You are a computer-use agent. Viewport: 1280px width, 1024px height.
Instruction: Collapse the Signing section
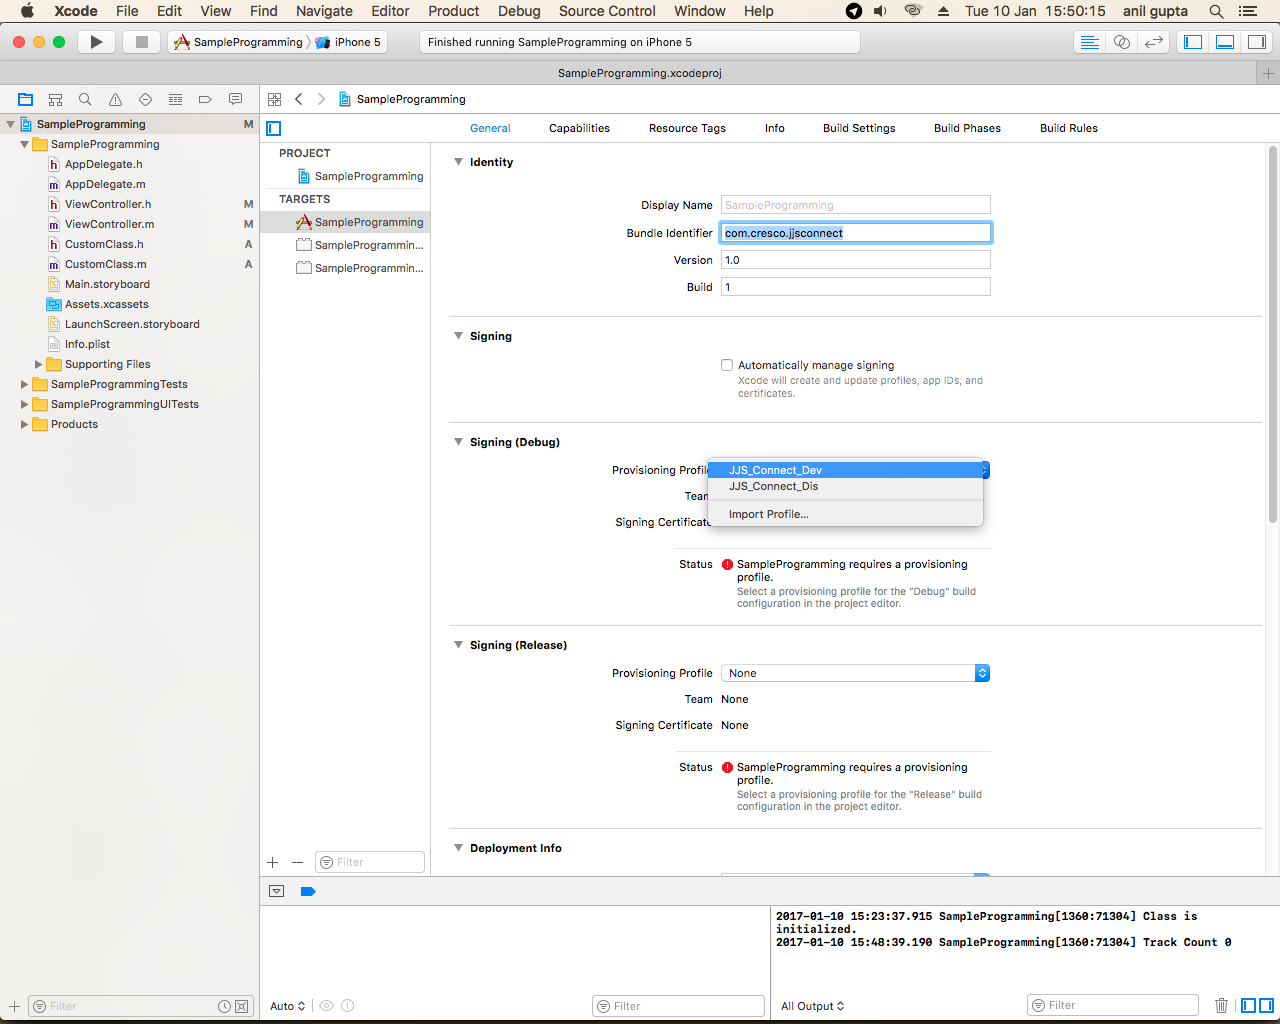tap(458, 336)
